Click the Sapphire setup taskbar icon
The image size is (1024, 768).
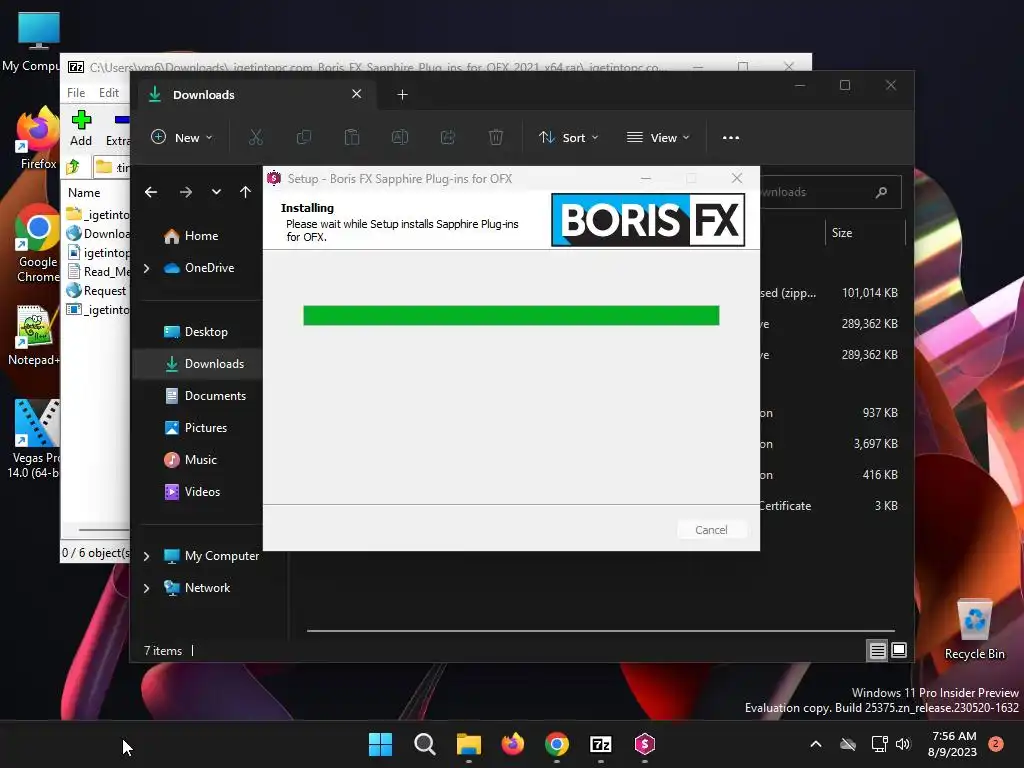[645, 744]
